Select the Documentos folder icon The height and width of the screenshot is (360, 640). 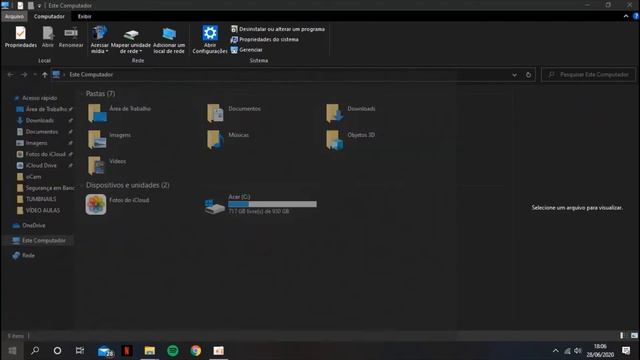click(x=216, y=113)
